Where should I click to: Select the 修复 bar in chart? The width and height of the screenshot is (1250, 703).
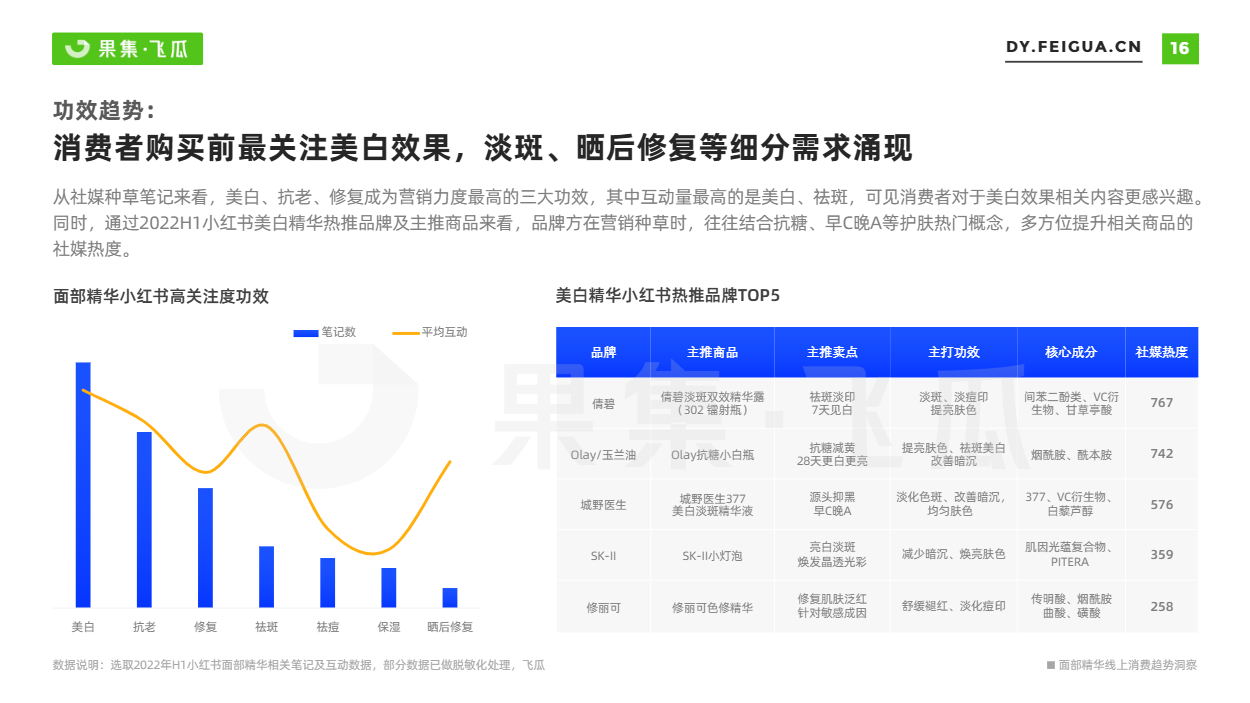(205, 548)
